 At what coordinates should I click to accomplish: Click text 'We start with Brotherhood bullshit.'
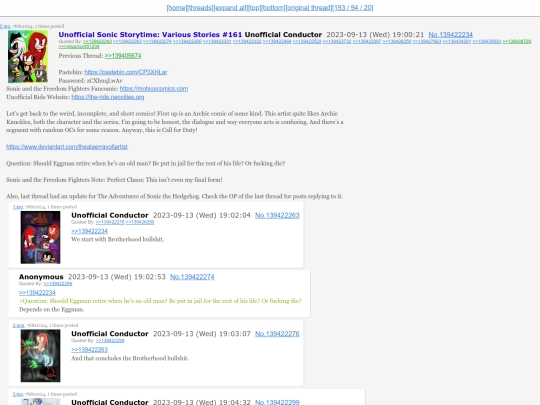tap(117, 239)
